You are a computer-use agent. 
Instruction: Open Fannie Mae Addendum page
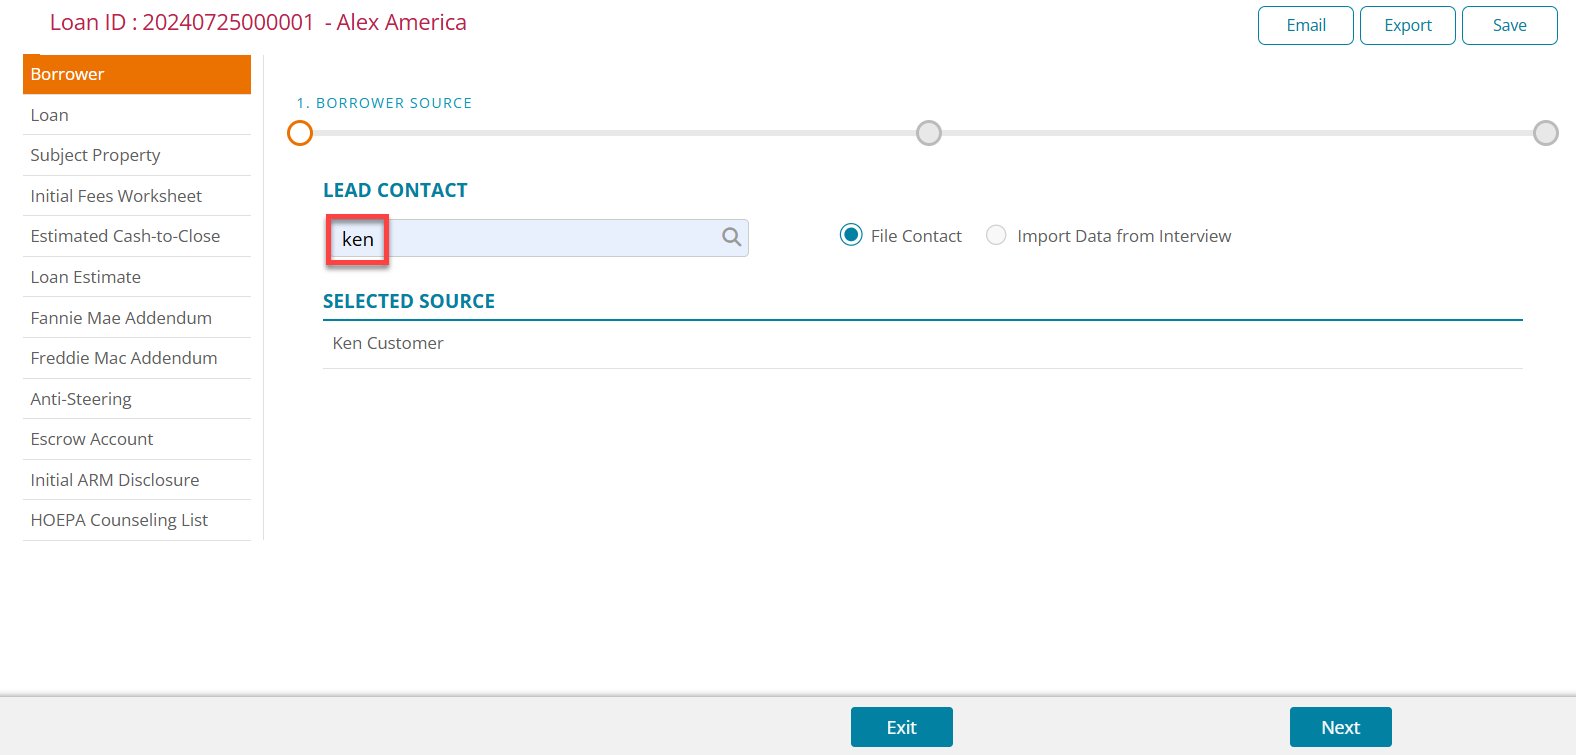click(121, 318)
